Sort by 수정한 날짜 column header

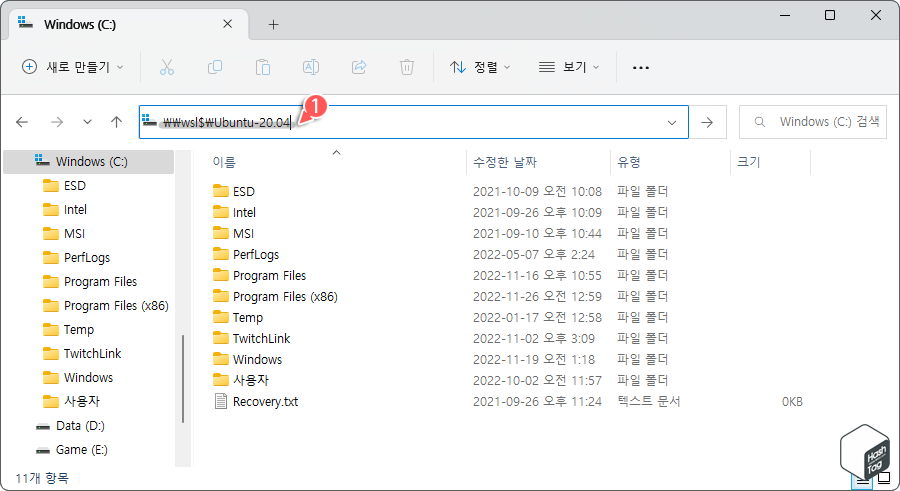point(505,163)
